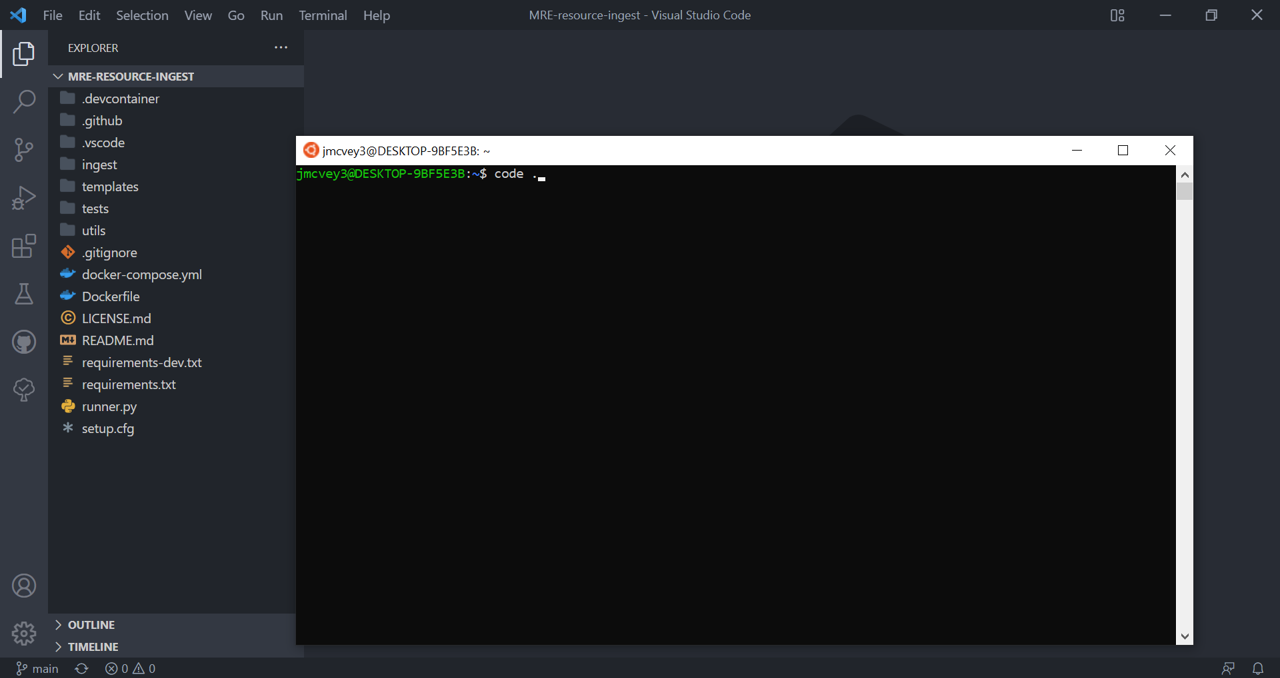Click the notifications bell in status bar
The width and height of the screenshot is (1280, 678).
pyautogui.click(x=1258, y=668)
